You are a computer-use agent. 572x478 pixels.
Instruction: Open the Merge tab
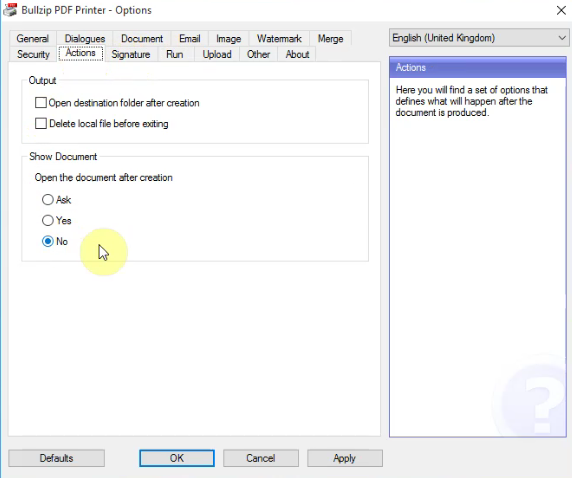tap(331, 39)
